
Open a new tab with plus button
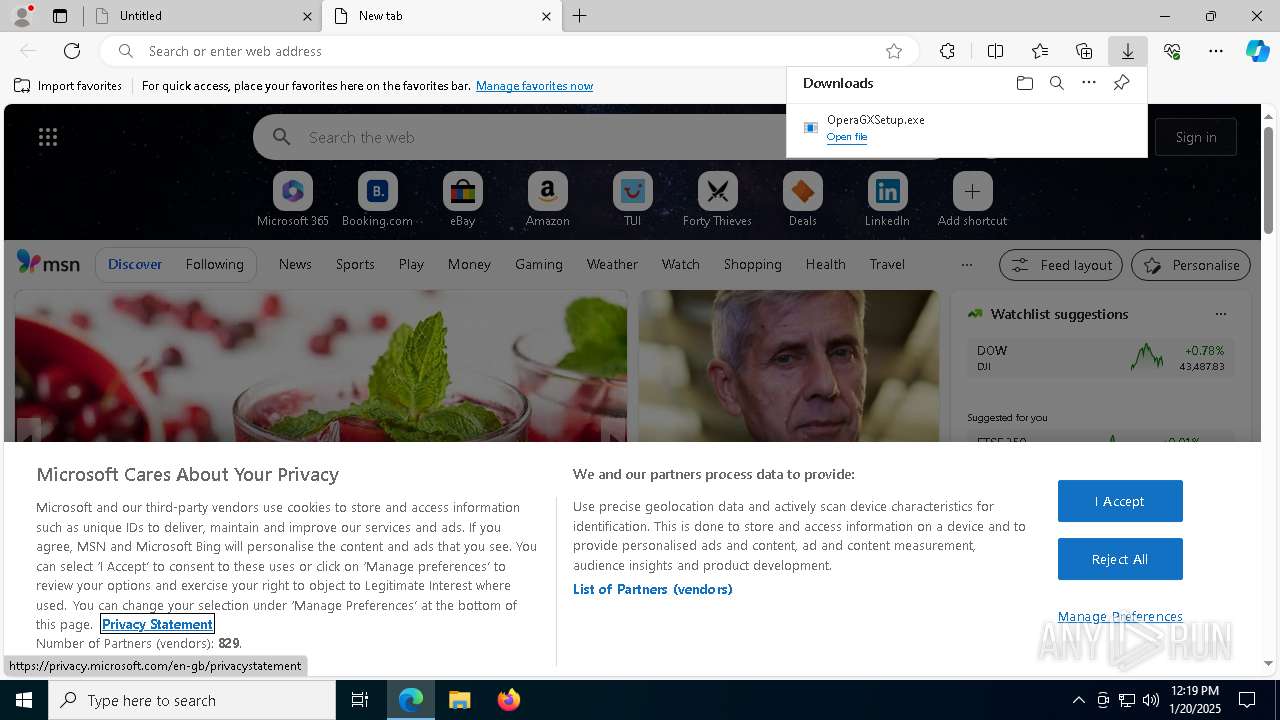580,16
